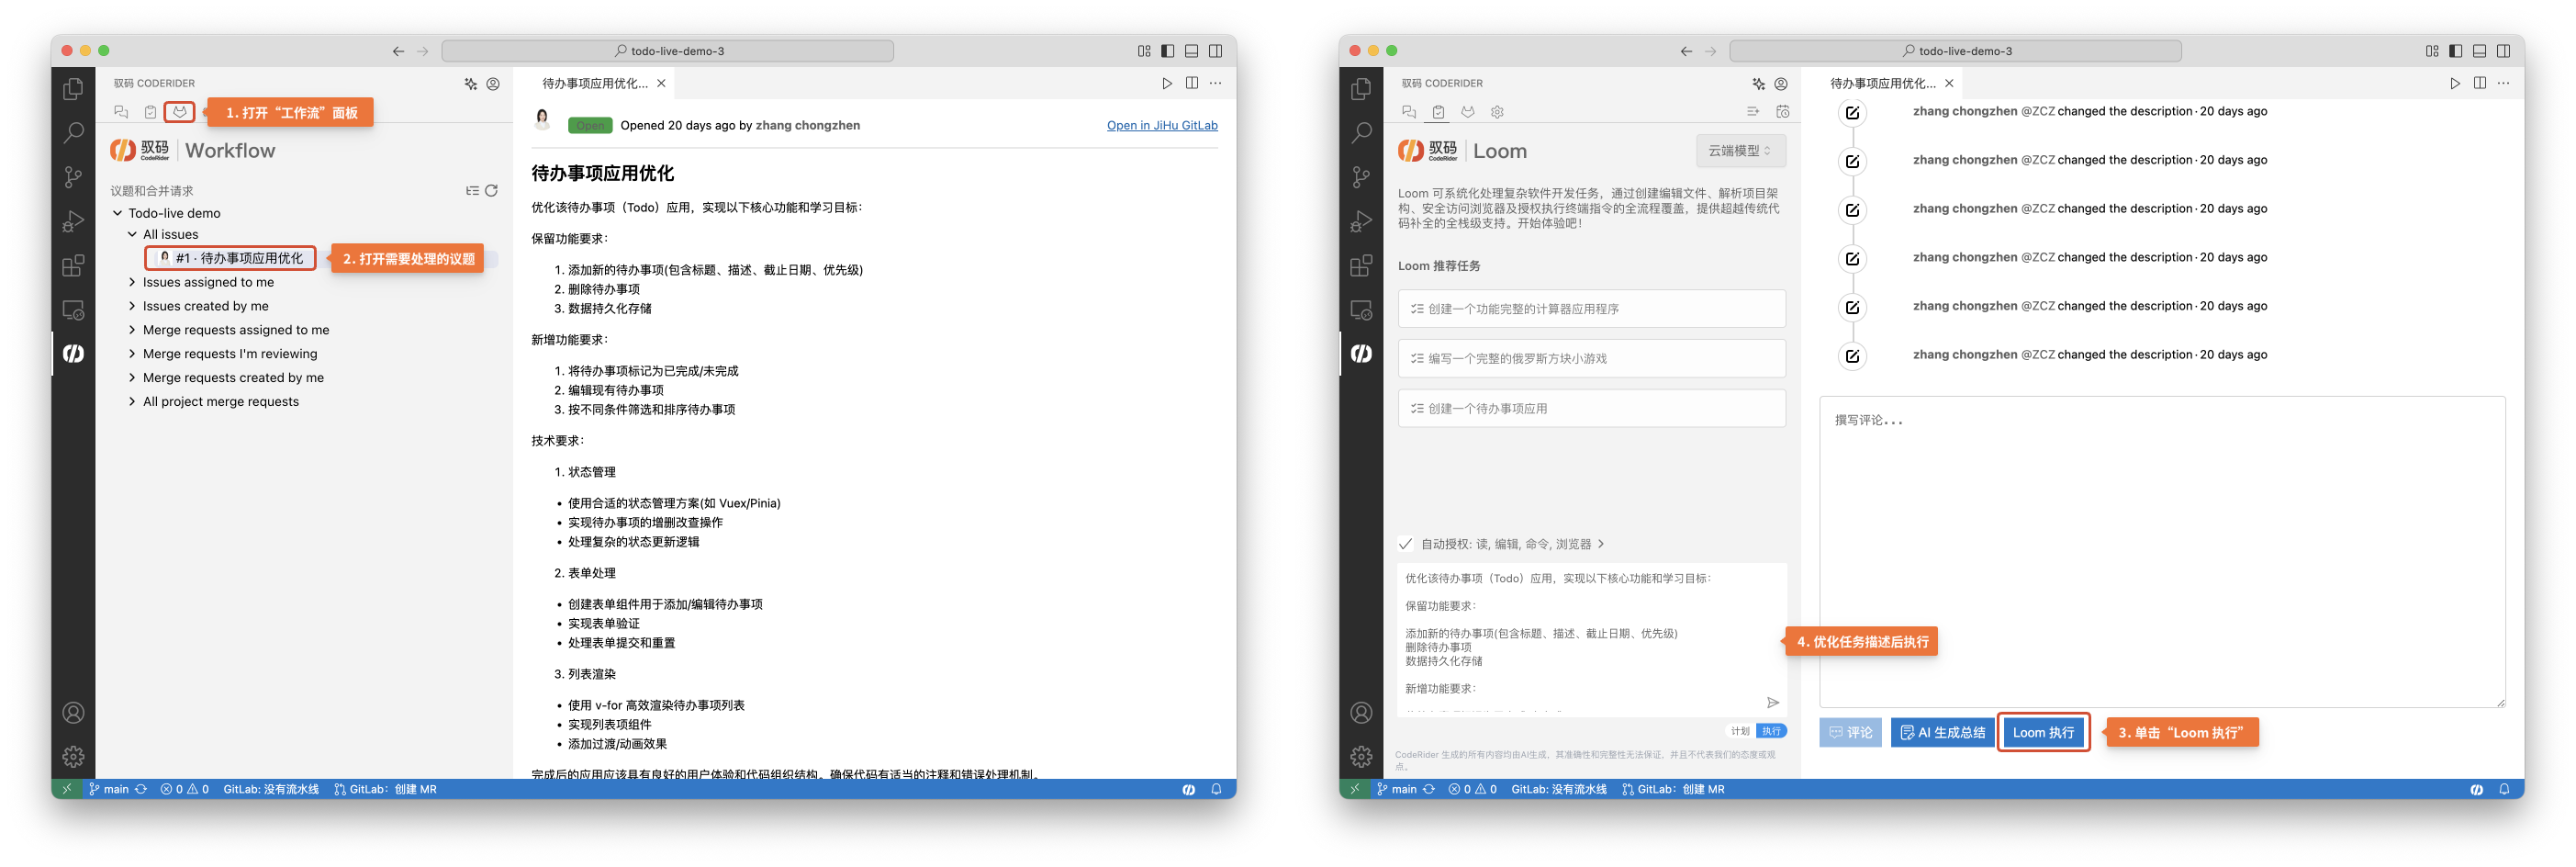
Task: Click the 撰写评论 comment text area
Action: tap(2162, 552)
